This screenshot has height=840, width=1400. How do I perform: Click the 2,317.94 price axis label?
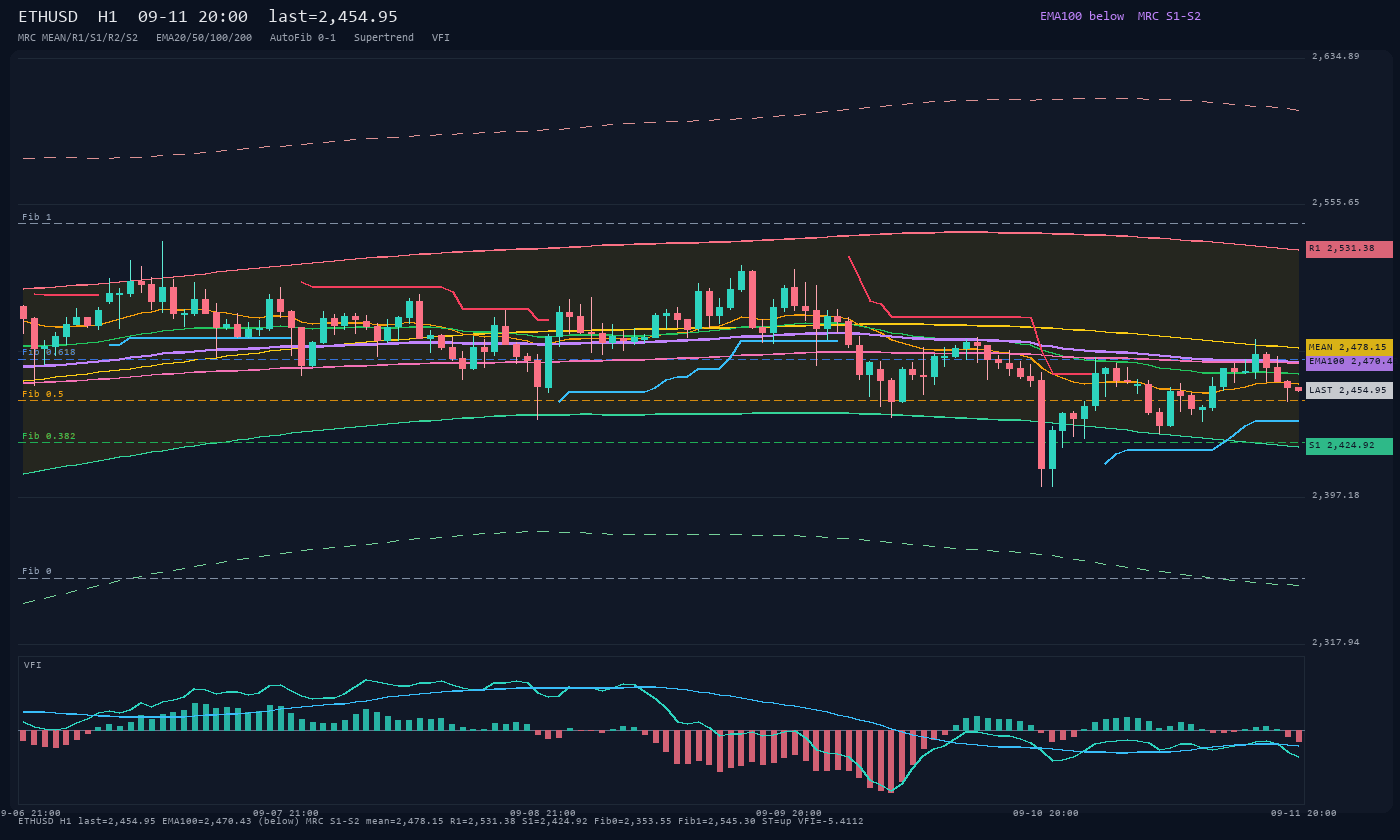[1336, 642]
